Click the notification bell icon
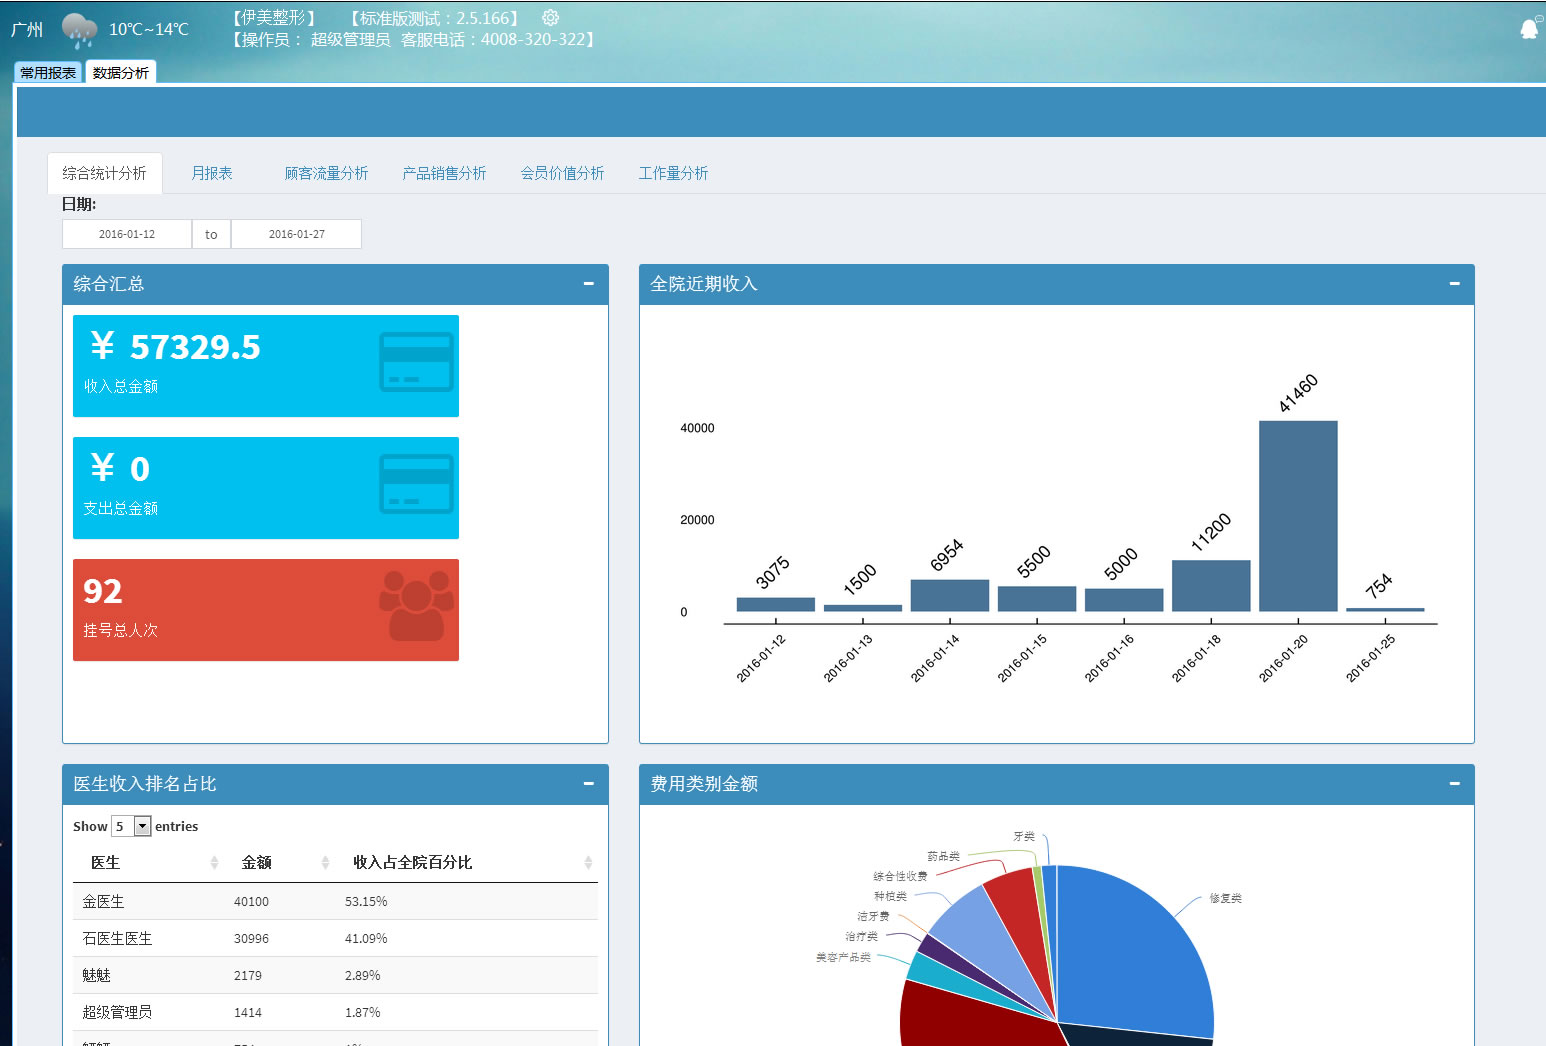This screenshot has width=1546, height=1046. click(x=1529, y=29)
